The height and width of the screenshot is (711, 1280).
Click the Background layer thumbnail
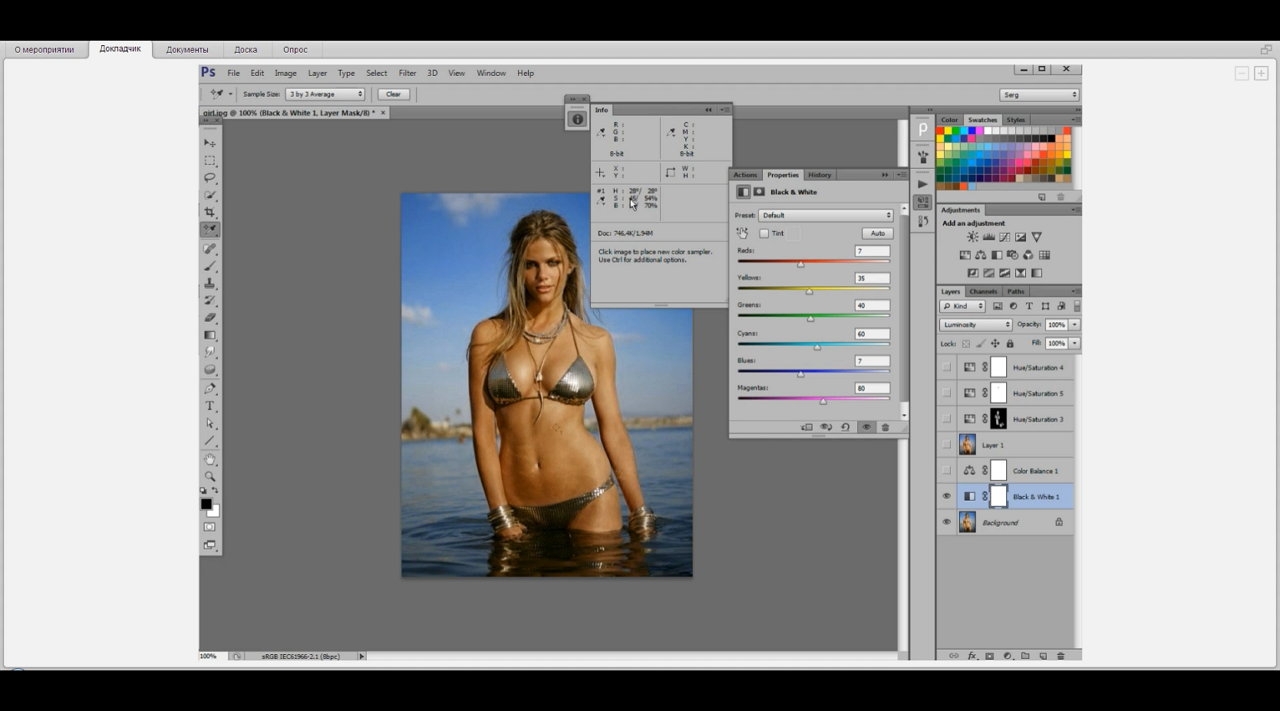coord(967,522)
